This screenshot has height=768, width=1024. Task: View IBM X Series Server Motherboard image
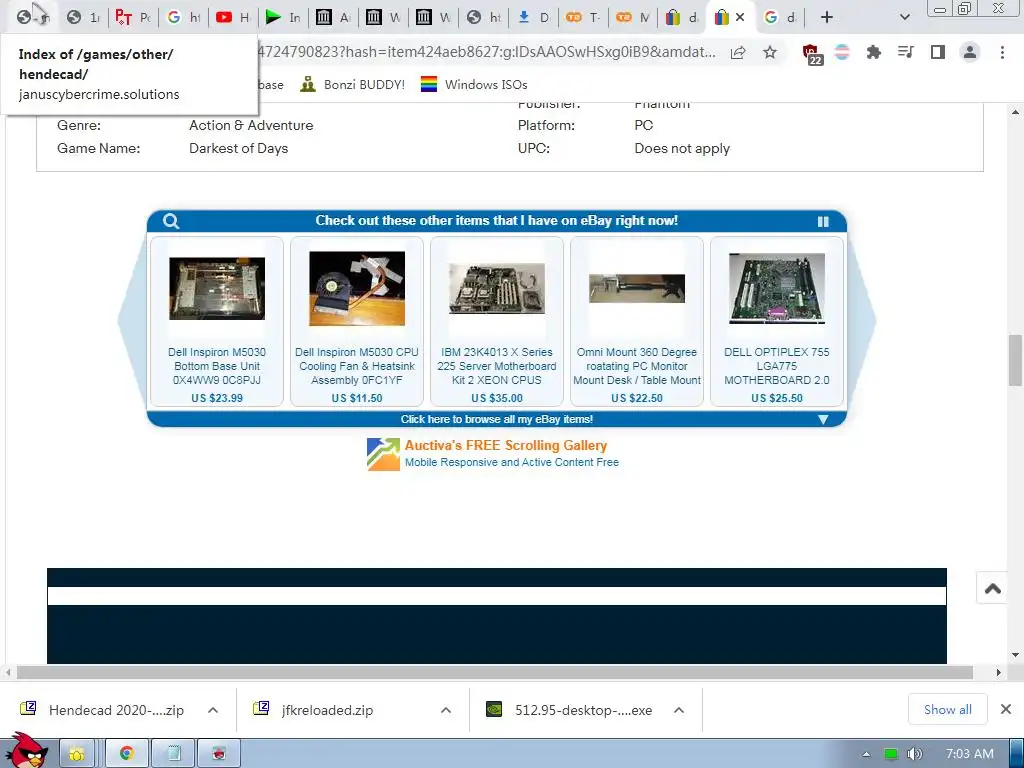[x=496, y=288]
